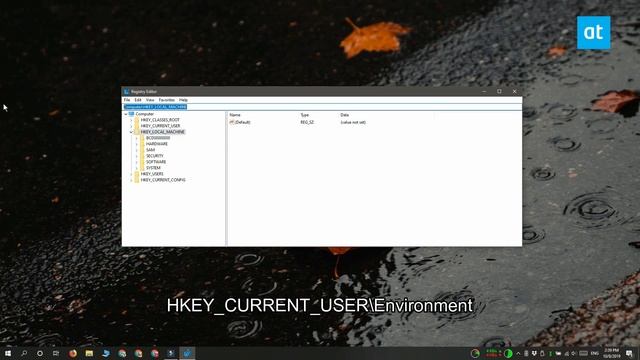Open File Explorer from the taskbar
Image resolution: width=640 pixels, height=360 pixels.
tap(89, 353)
